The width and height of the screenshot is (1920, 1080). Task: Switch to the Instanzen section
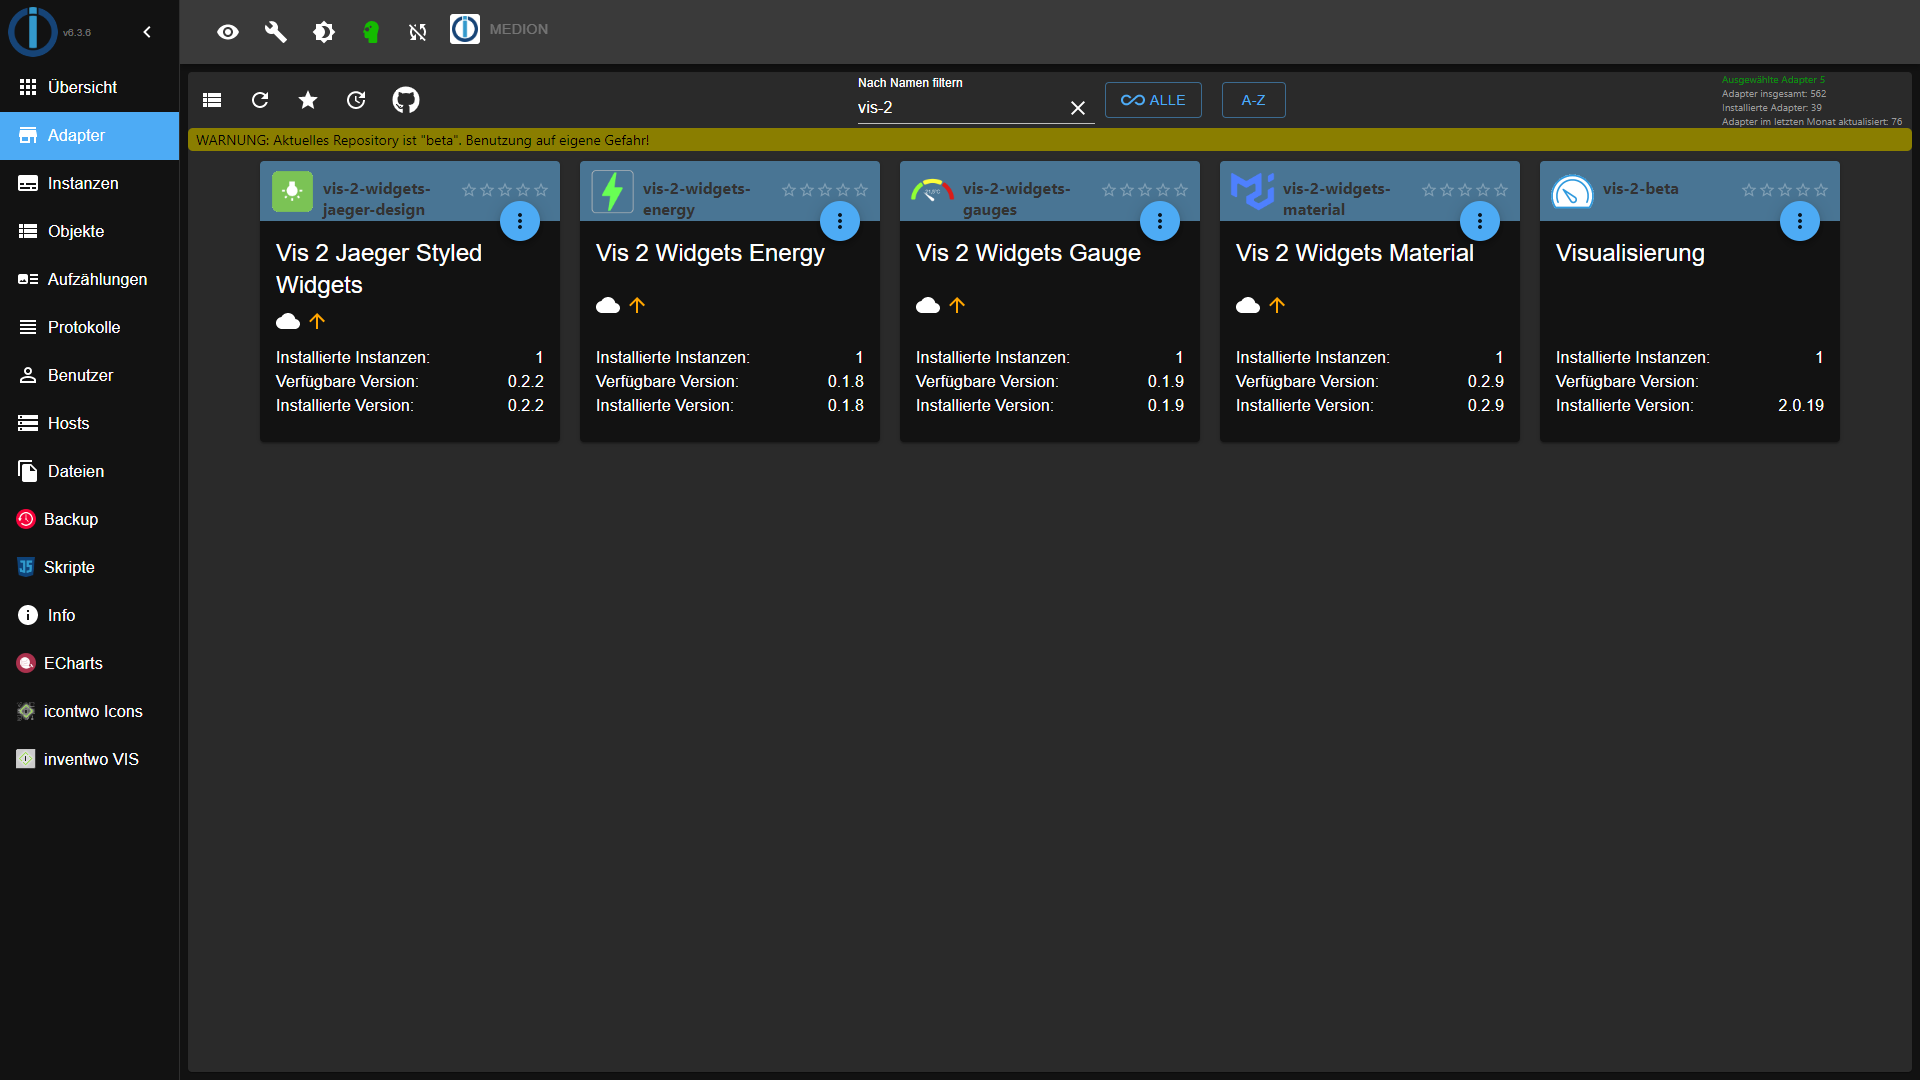click(83, 183)
